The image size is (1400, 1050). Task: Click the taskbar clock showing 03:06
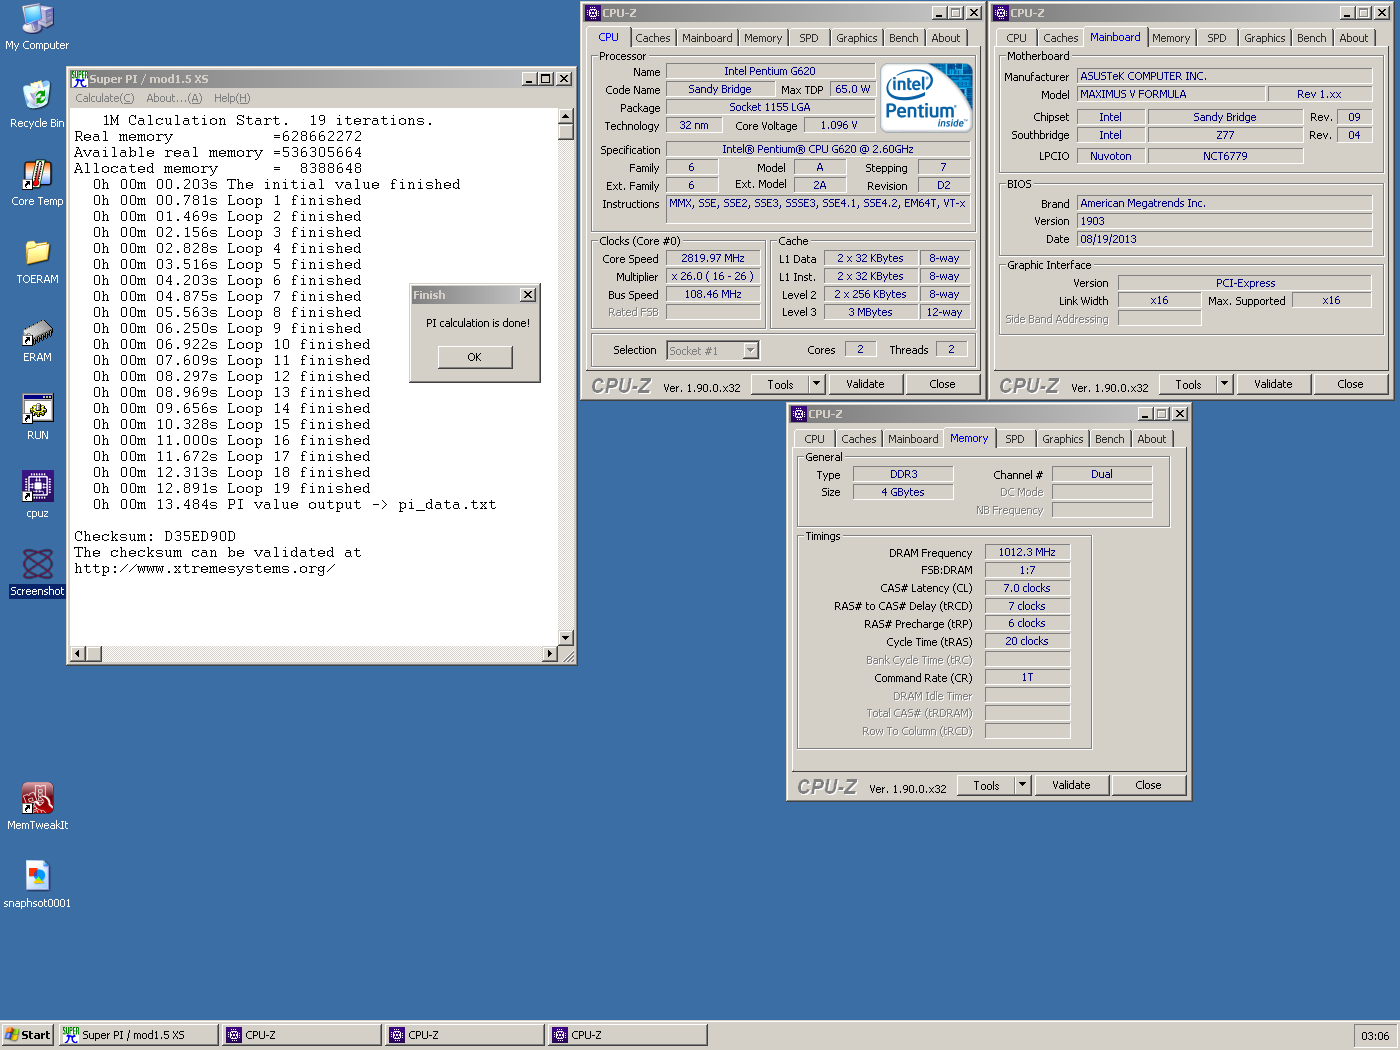tap(1375, 1036)
